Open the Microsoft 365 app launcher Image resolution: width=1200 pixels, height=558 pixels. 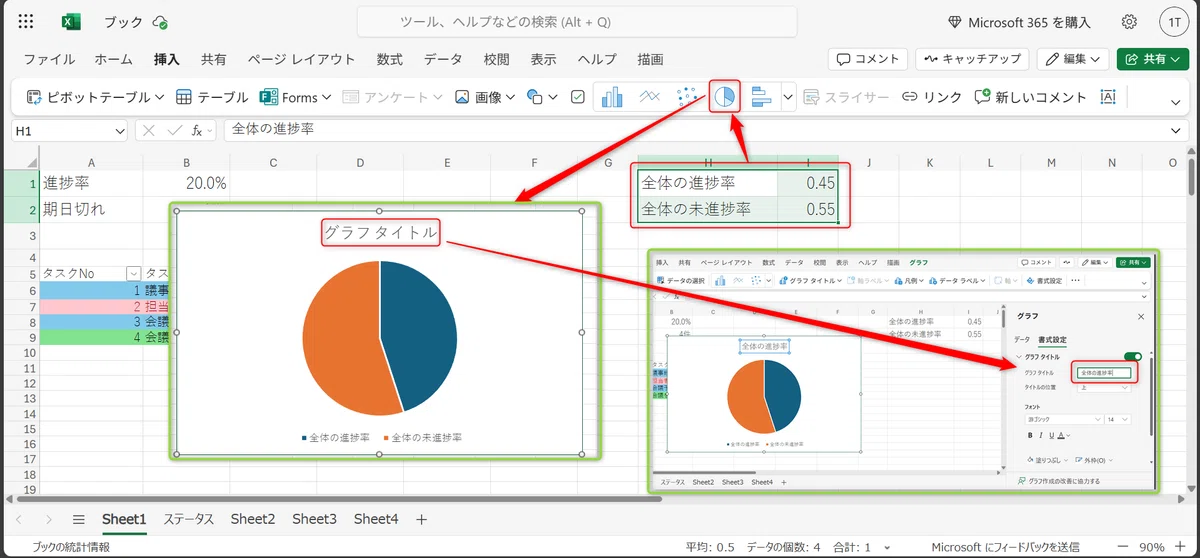click(x=26, y=22)
